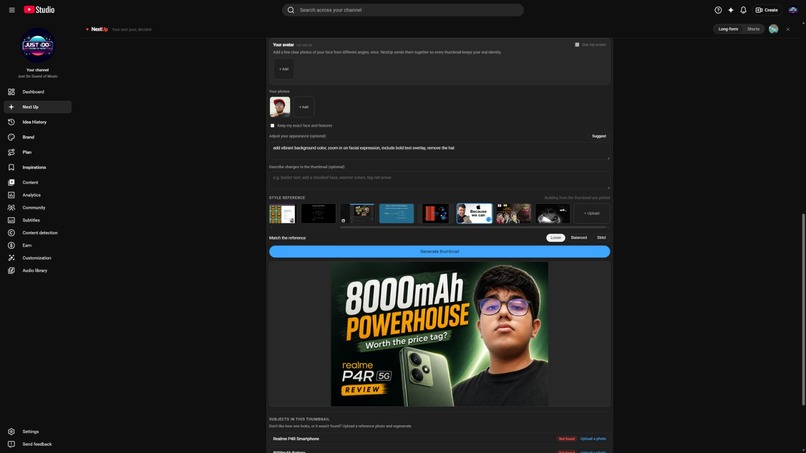The image size is (806, 453).
Task: Click the Brand palette icon
Action: pos(11,137)
